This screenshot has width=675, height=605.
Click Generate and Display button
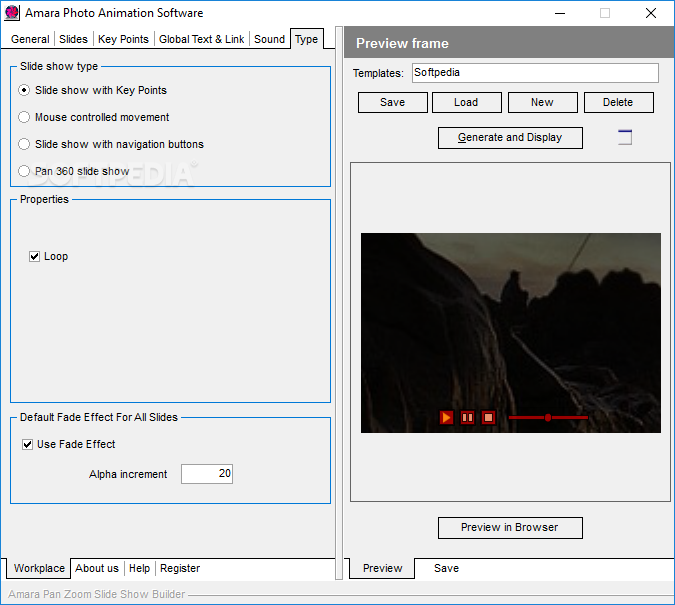[x=510, y=138]
